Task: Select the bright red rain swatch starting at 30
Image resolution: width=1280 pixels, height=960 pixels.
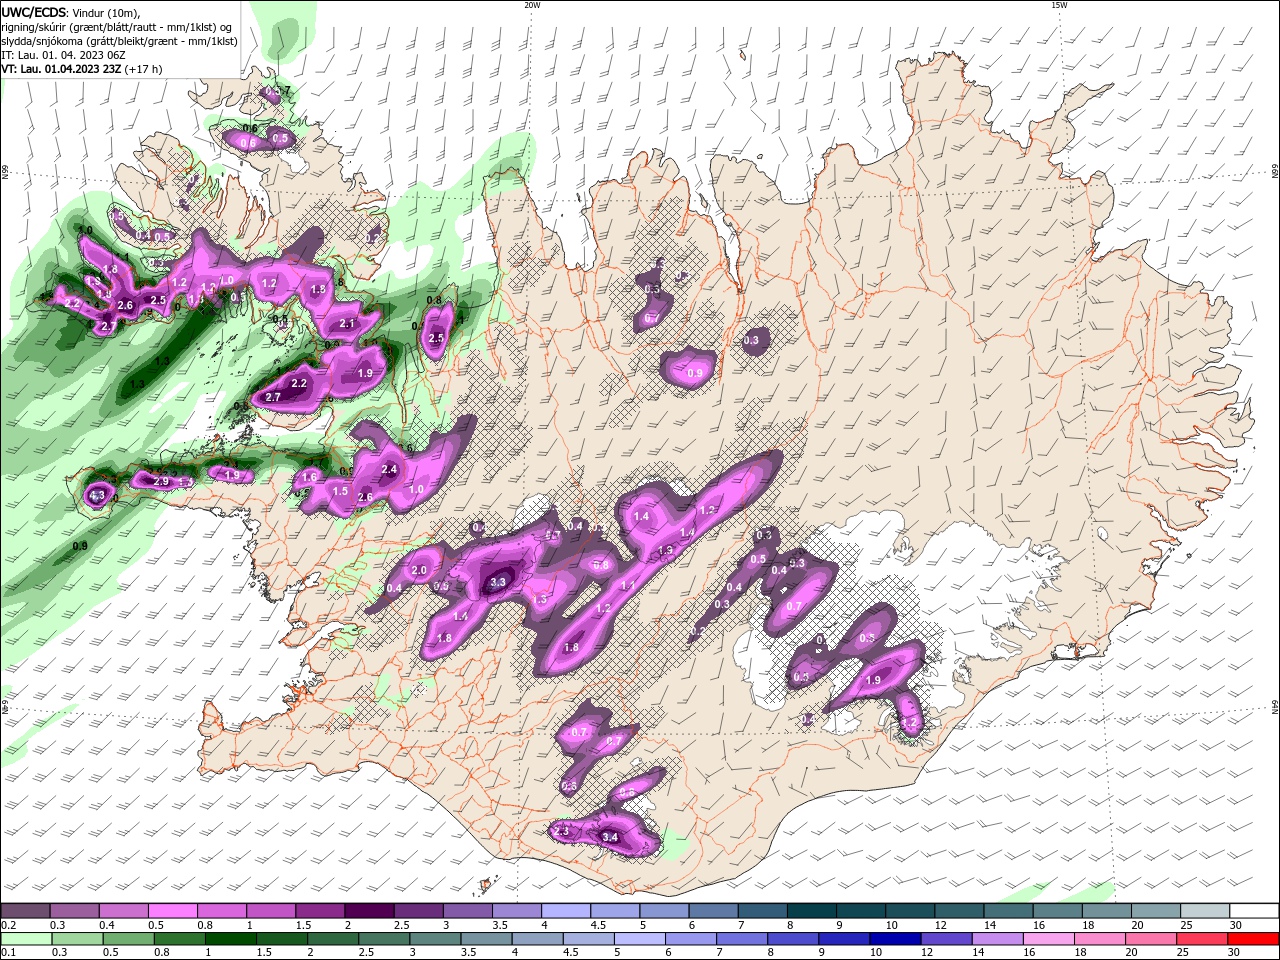Action: (1255, 939)
